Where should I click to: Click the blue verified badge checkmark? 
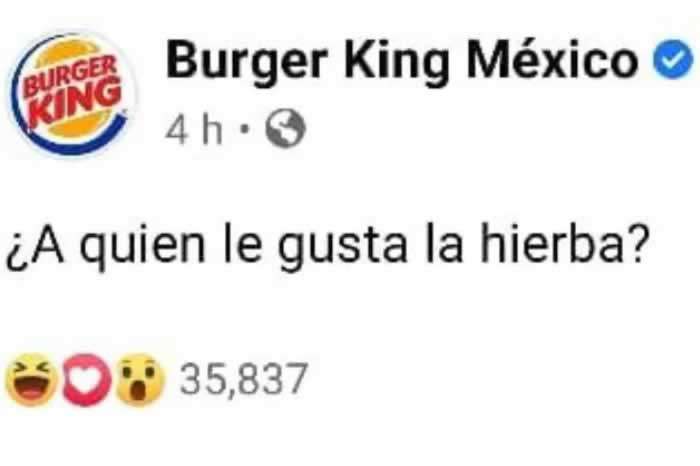coord(673,59)
